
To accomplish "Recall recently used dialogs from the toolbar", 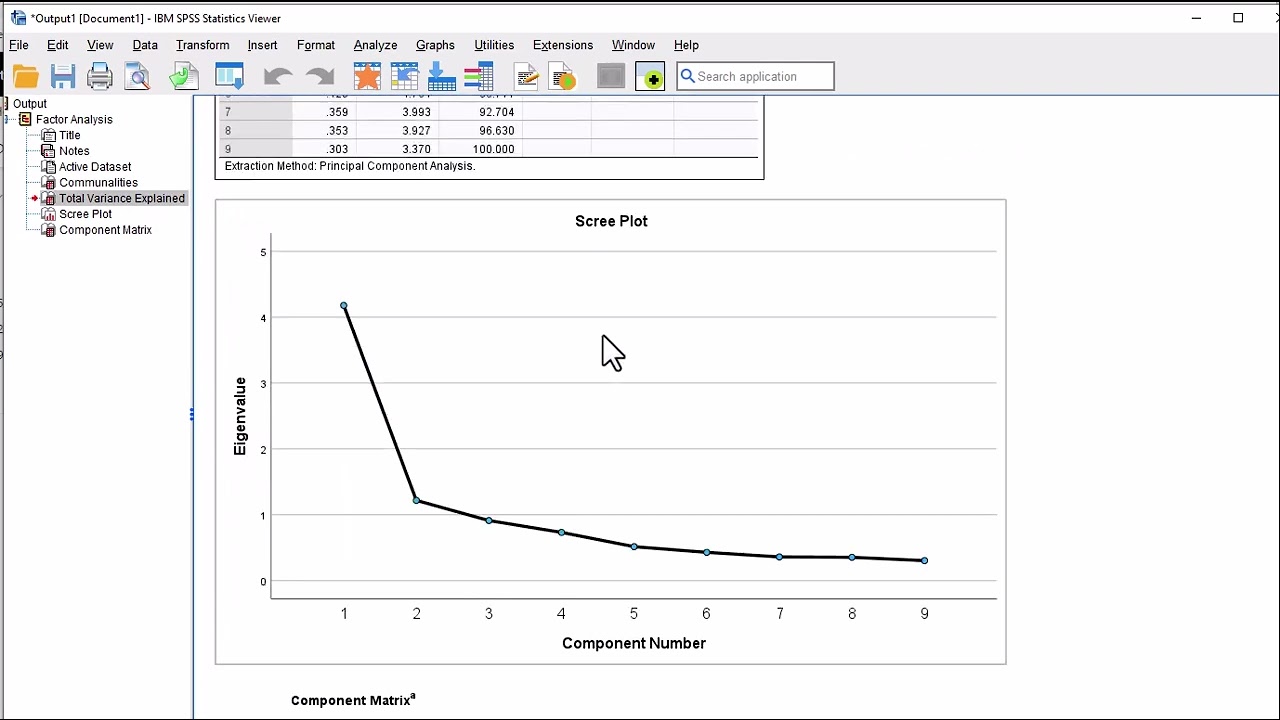I will point(229,76).
